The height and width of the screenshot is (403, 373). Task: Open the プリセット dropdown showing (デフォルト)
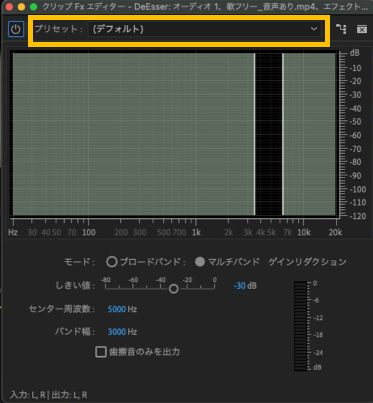point(204,29)
